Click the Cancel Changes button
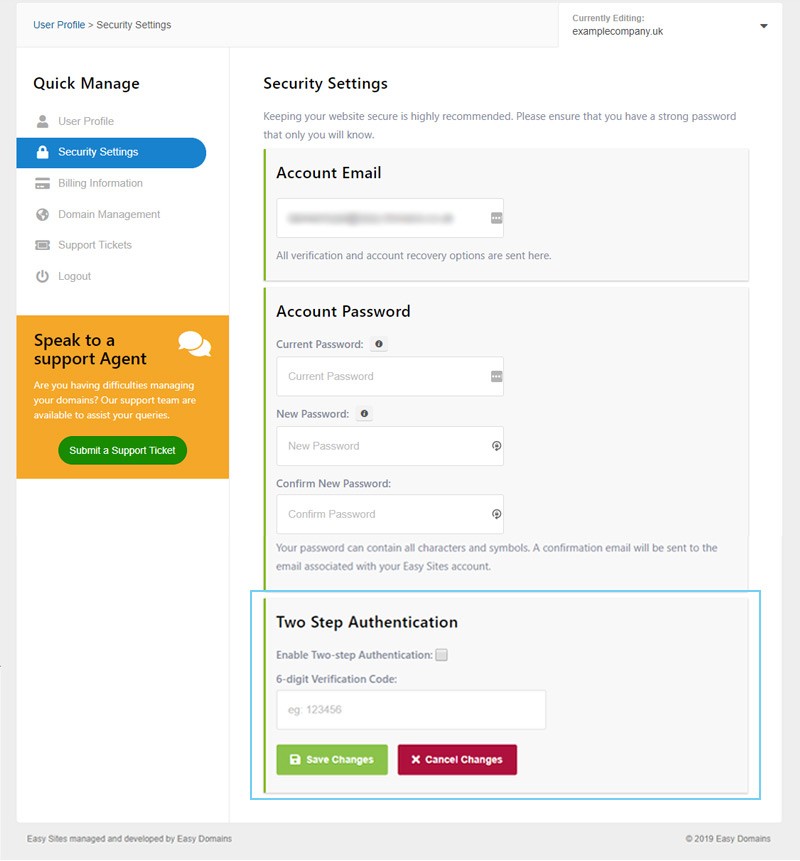Image resolution: width=800 pixels, height=861 pixels. (x=457, y=759)
